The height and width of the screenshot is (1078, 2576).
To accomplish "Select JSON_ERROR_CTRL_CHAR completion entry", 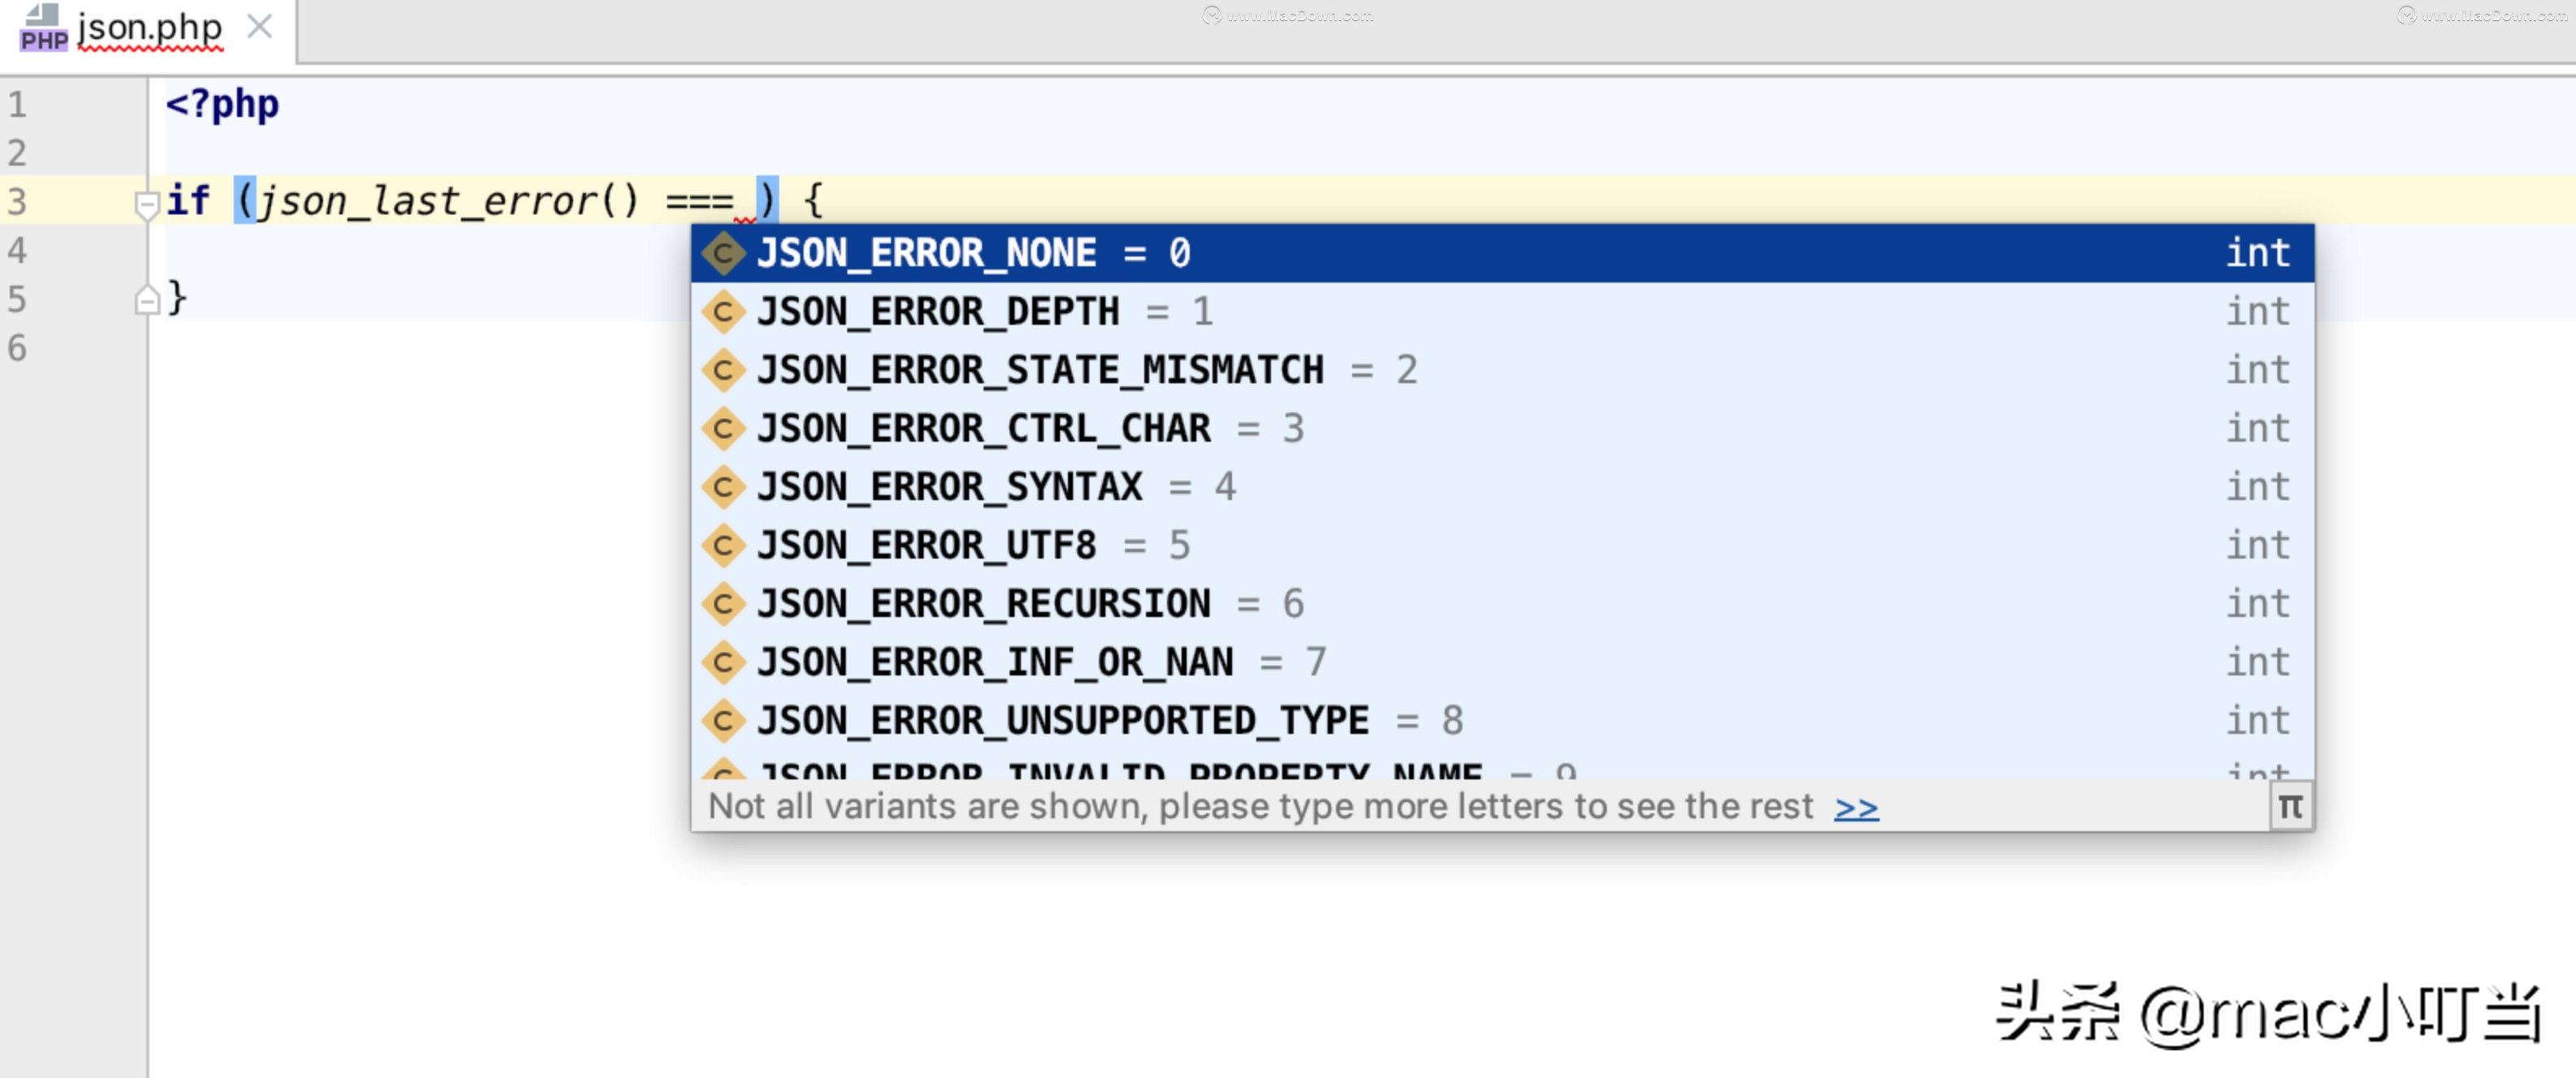I will (x=983, y=428).
